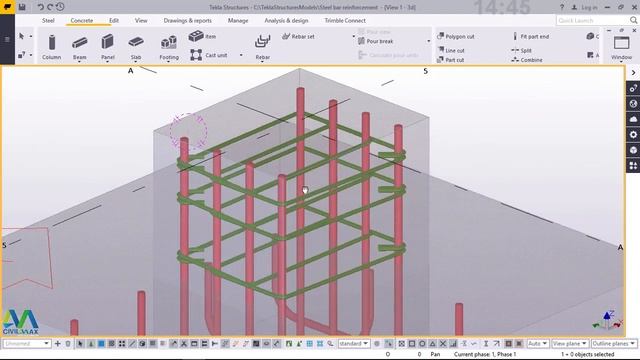This screenshot has width=640, height=360.
Task: Click 'Current phase: 1, Phase 1' status text
Action: tap(485, 354)
